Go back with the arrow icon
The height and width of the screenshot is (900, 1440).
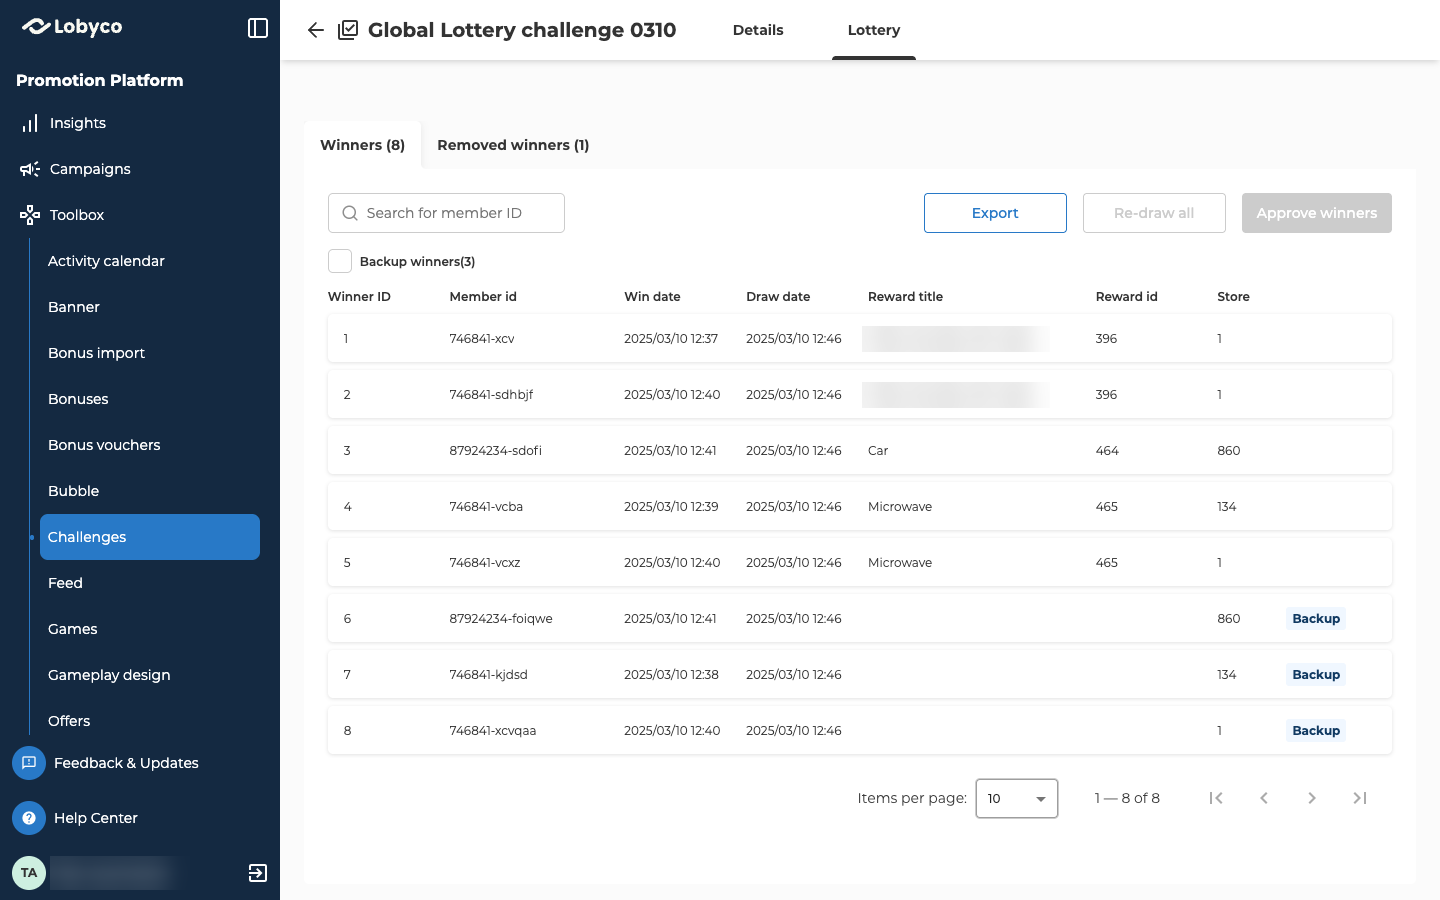[316, 30]
